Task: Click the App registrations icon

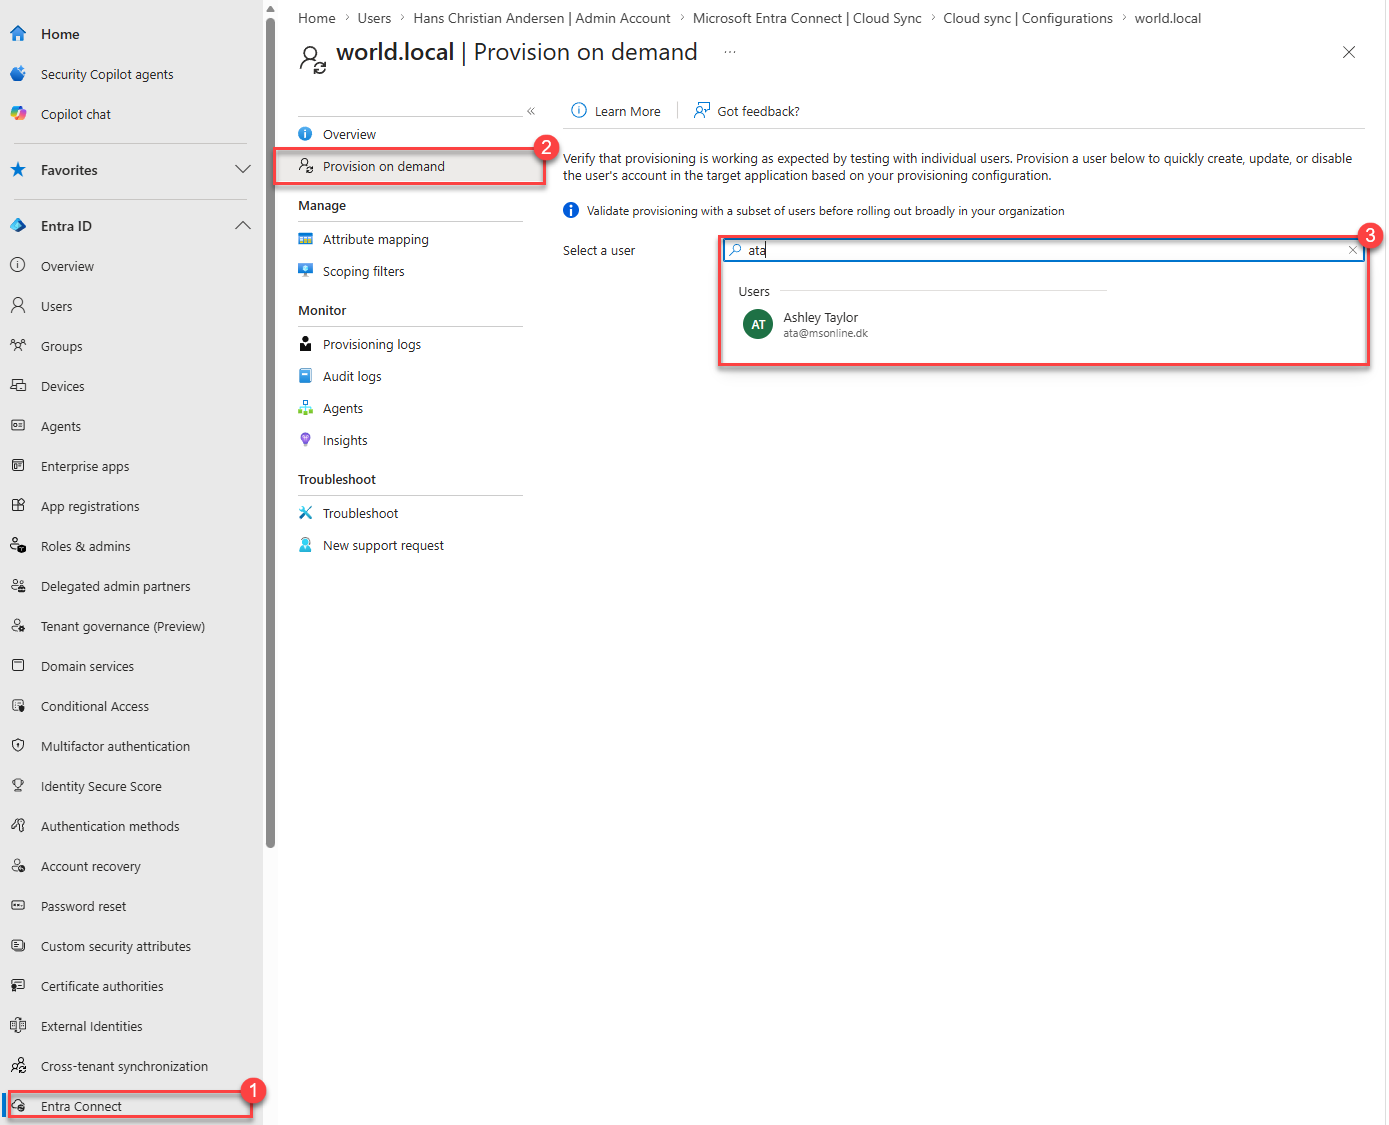Action: (x=18, y=506)
